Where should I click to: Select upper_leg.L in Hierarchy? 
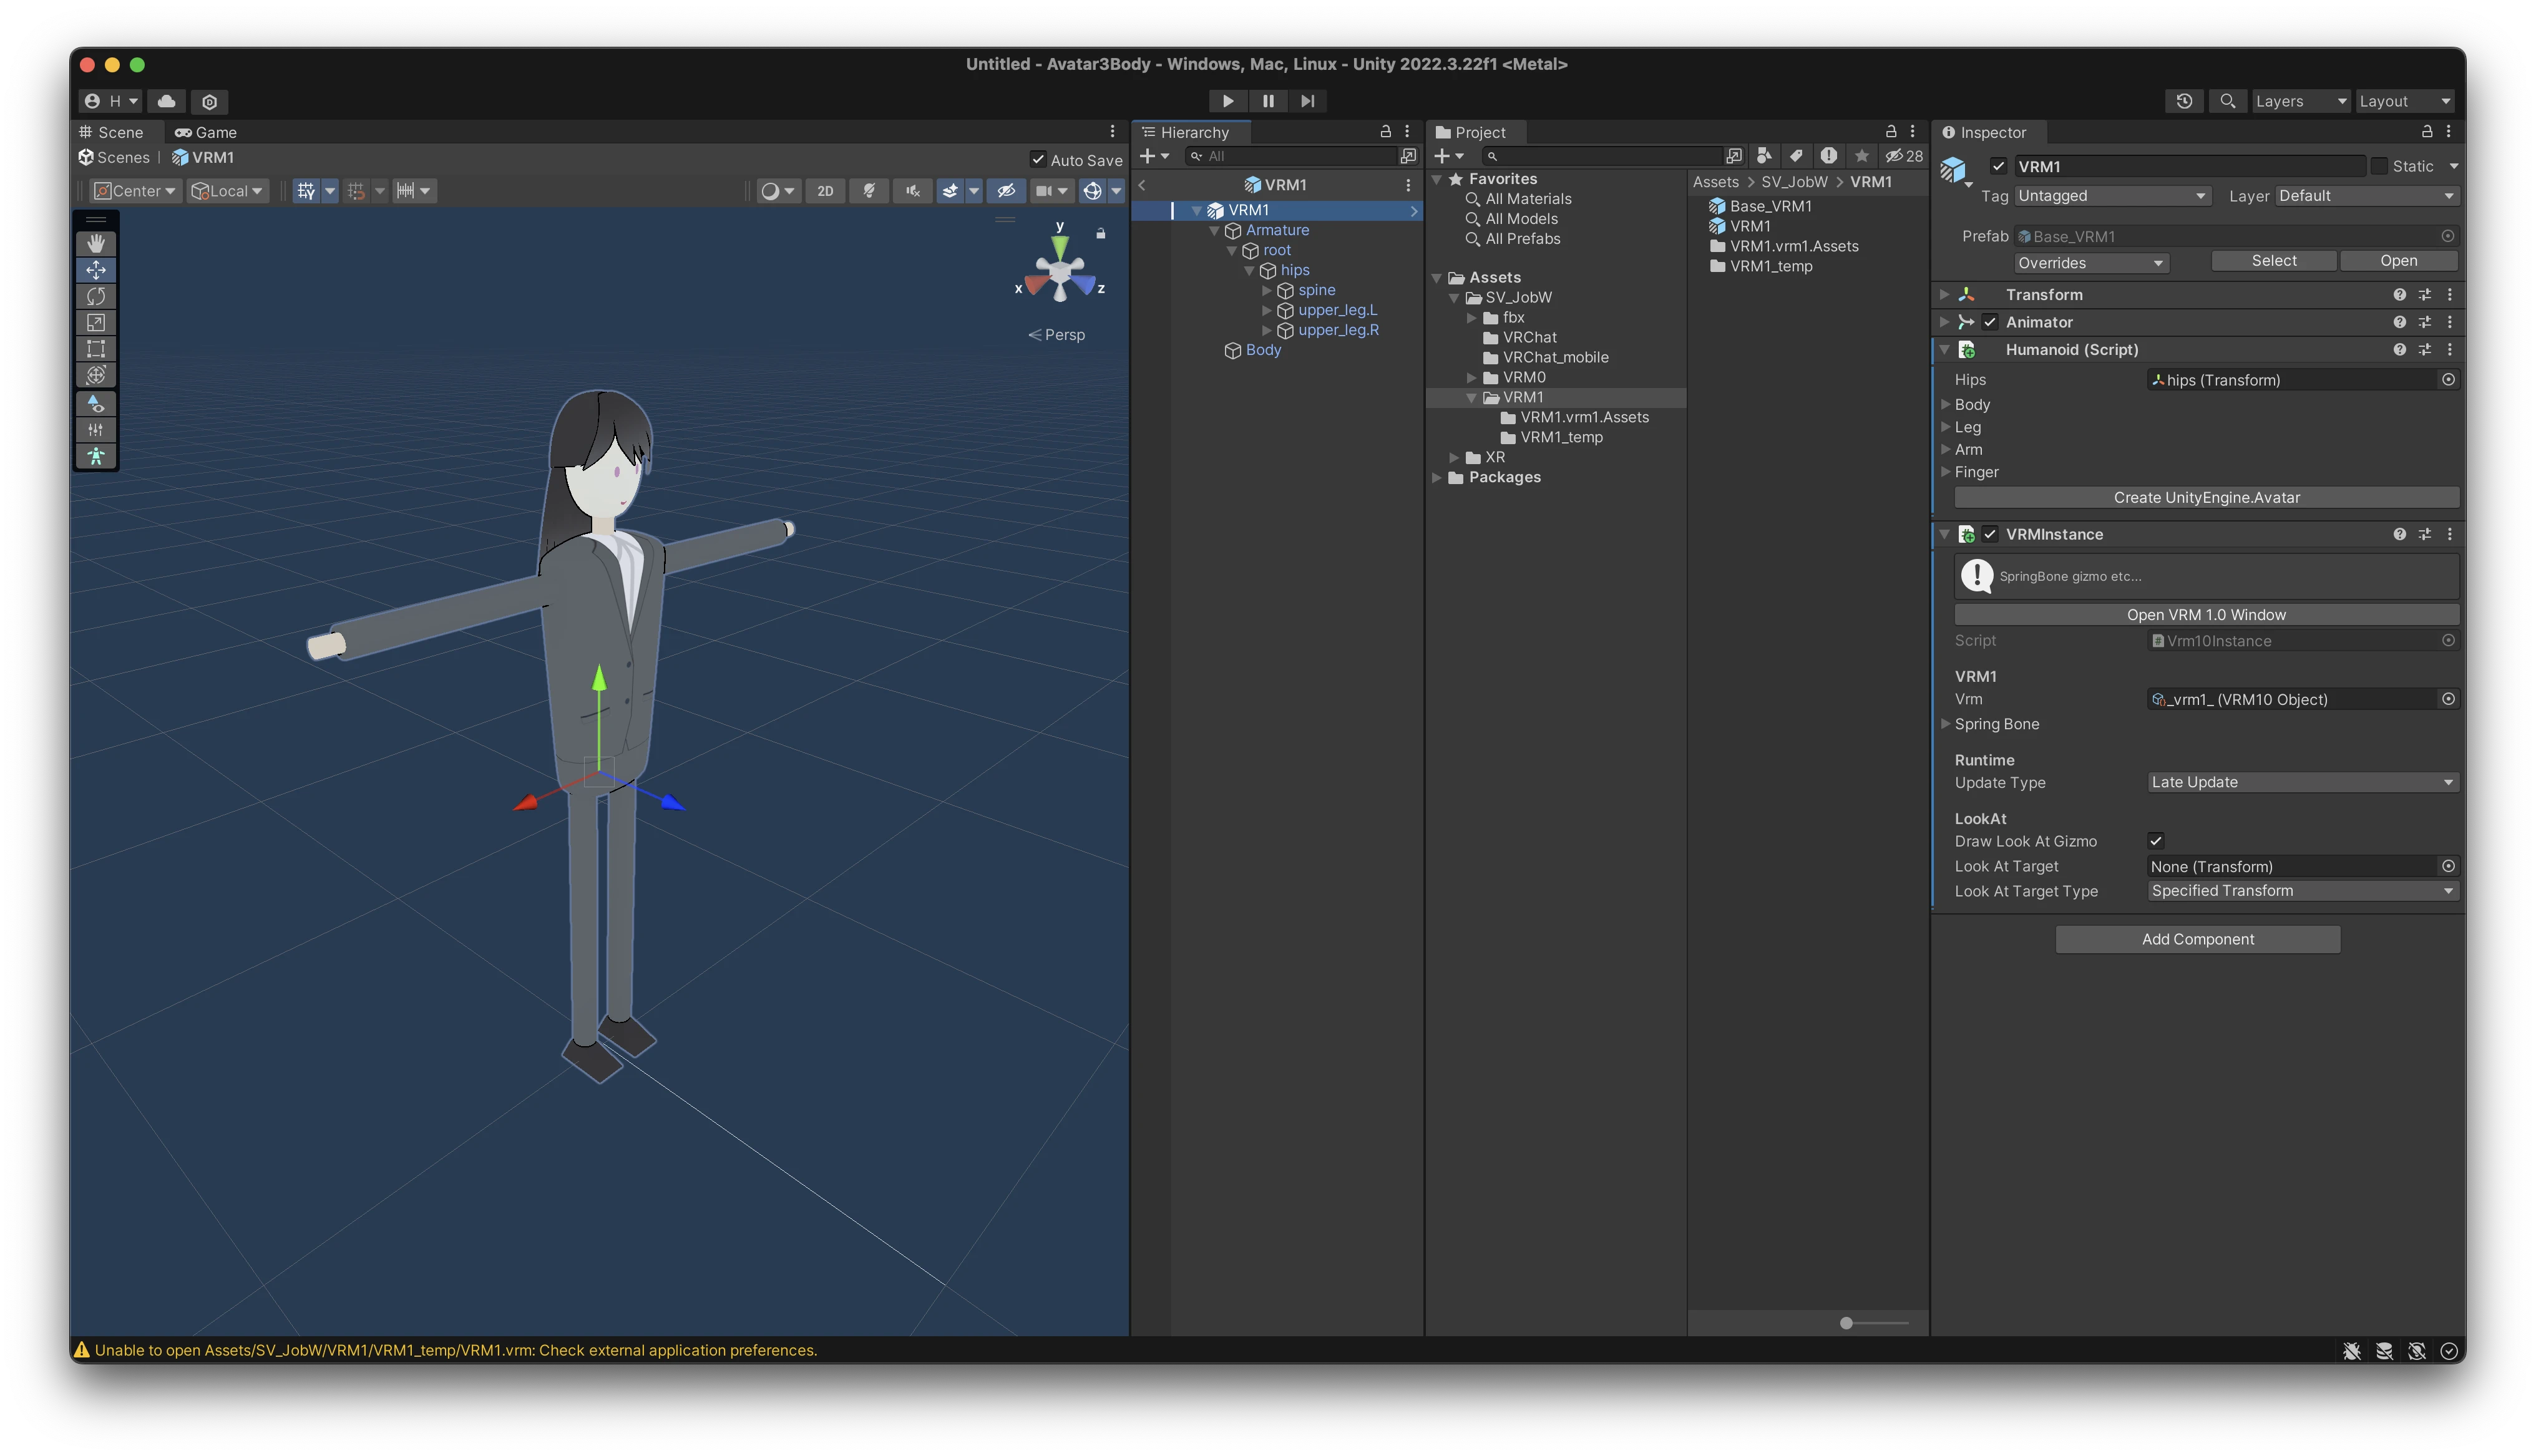[1337, 310]
